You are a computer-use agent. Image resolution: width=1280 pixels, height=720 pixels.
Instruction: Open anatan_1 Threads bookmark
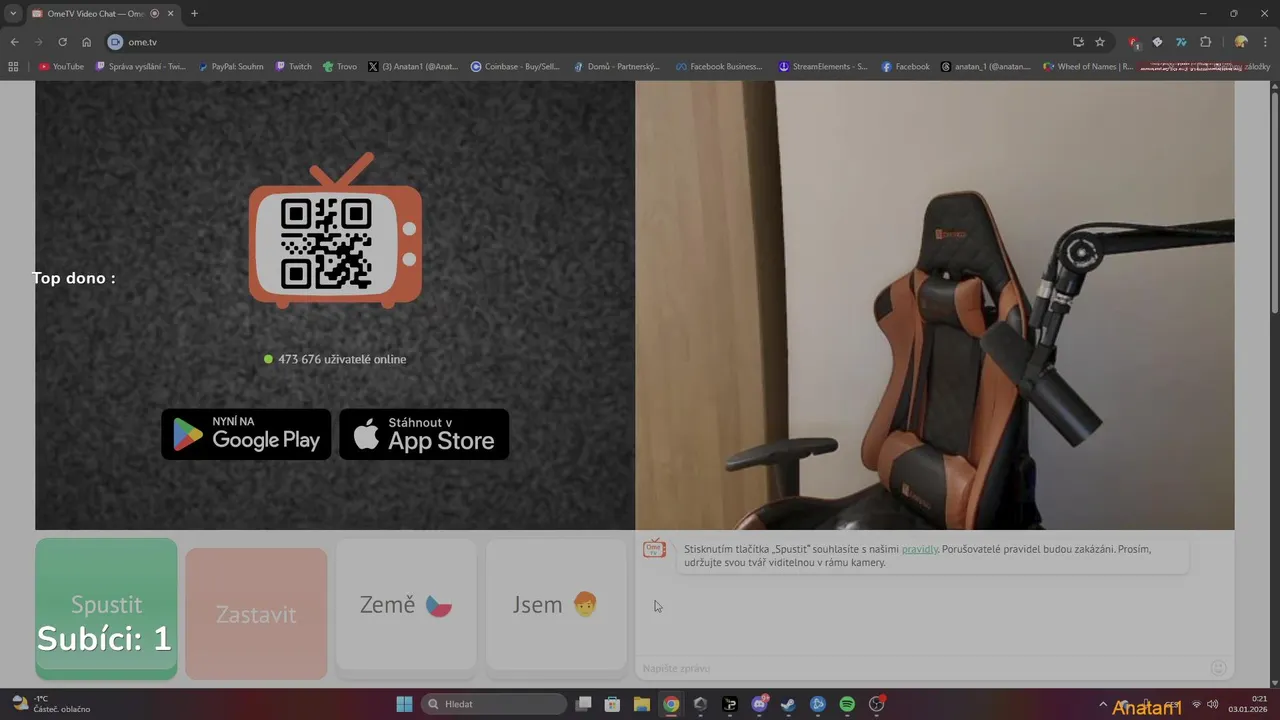[x=985, y=67]
